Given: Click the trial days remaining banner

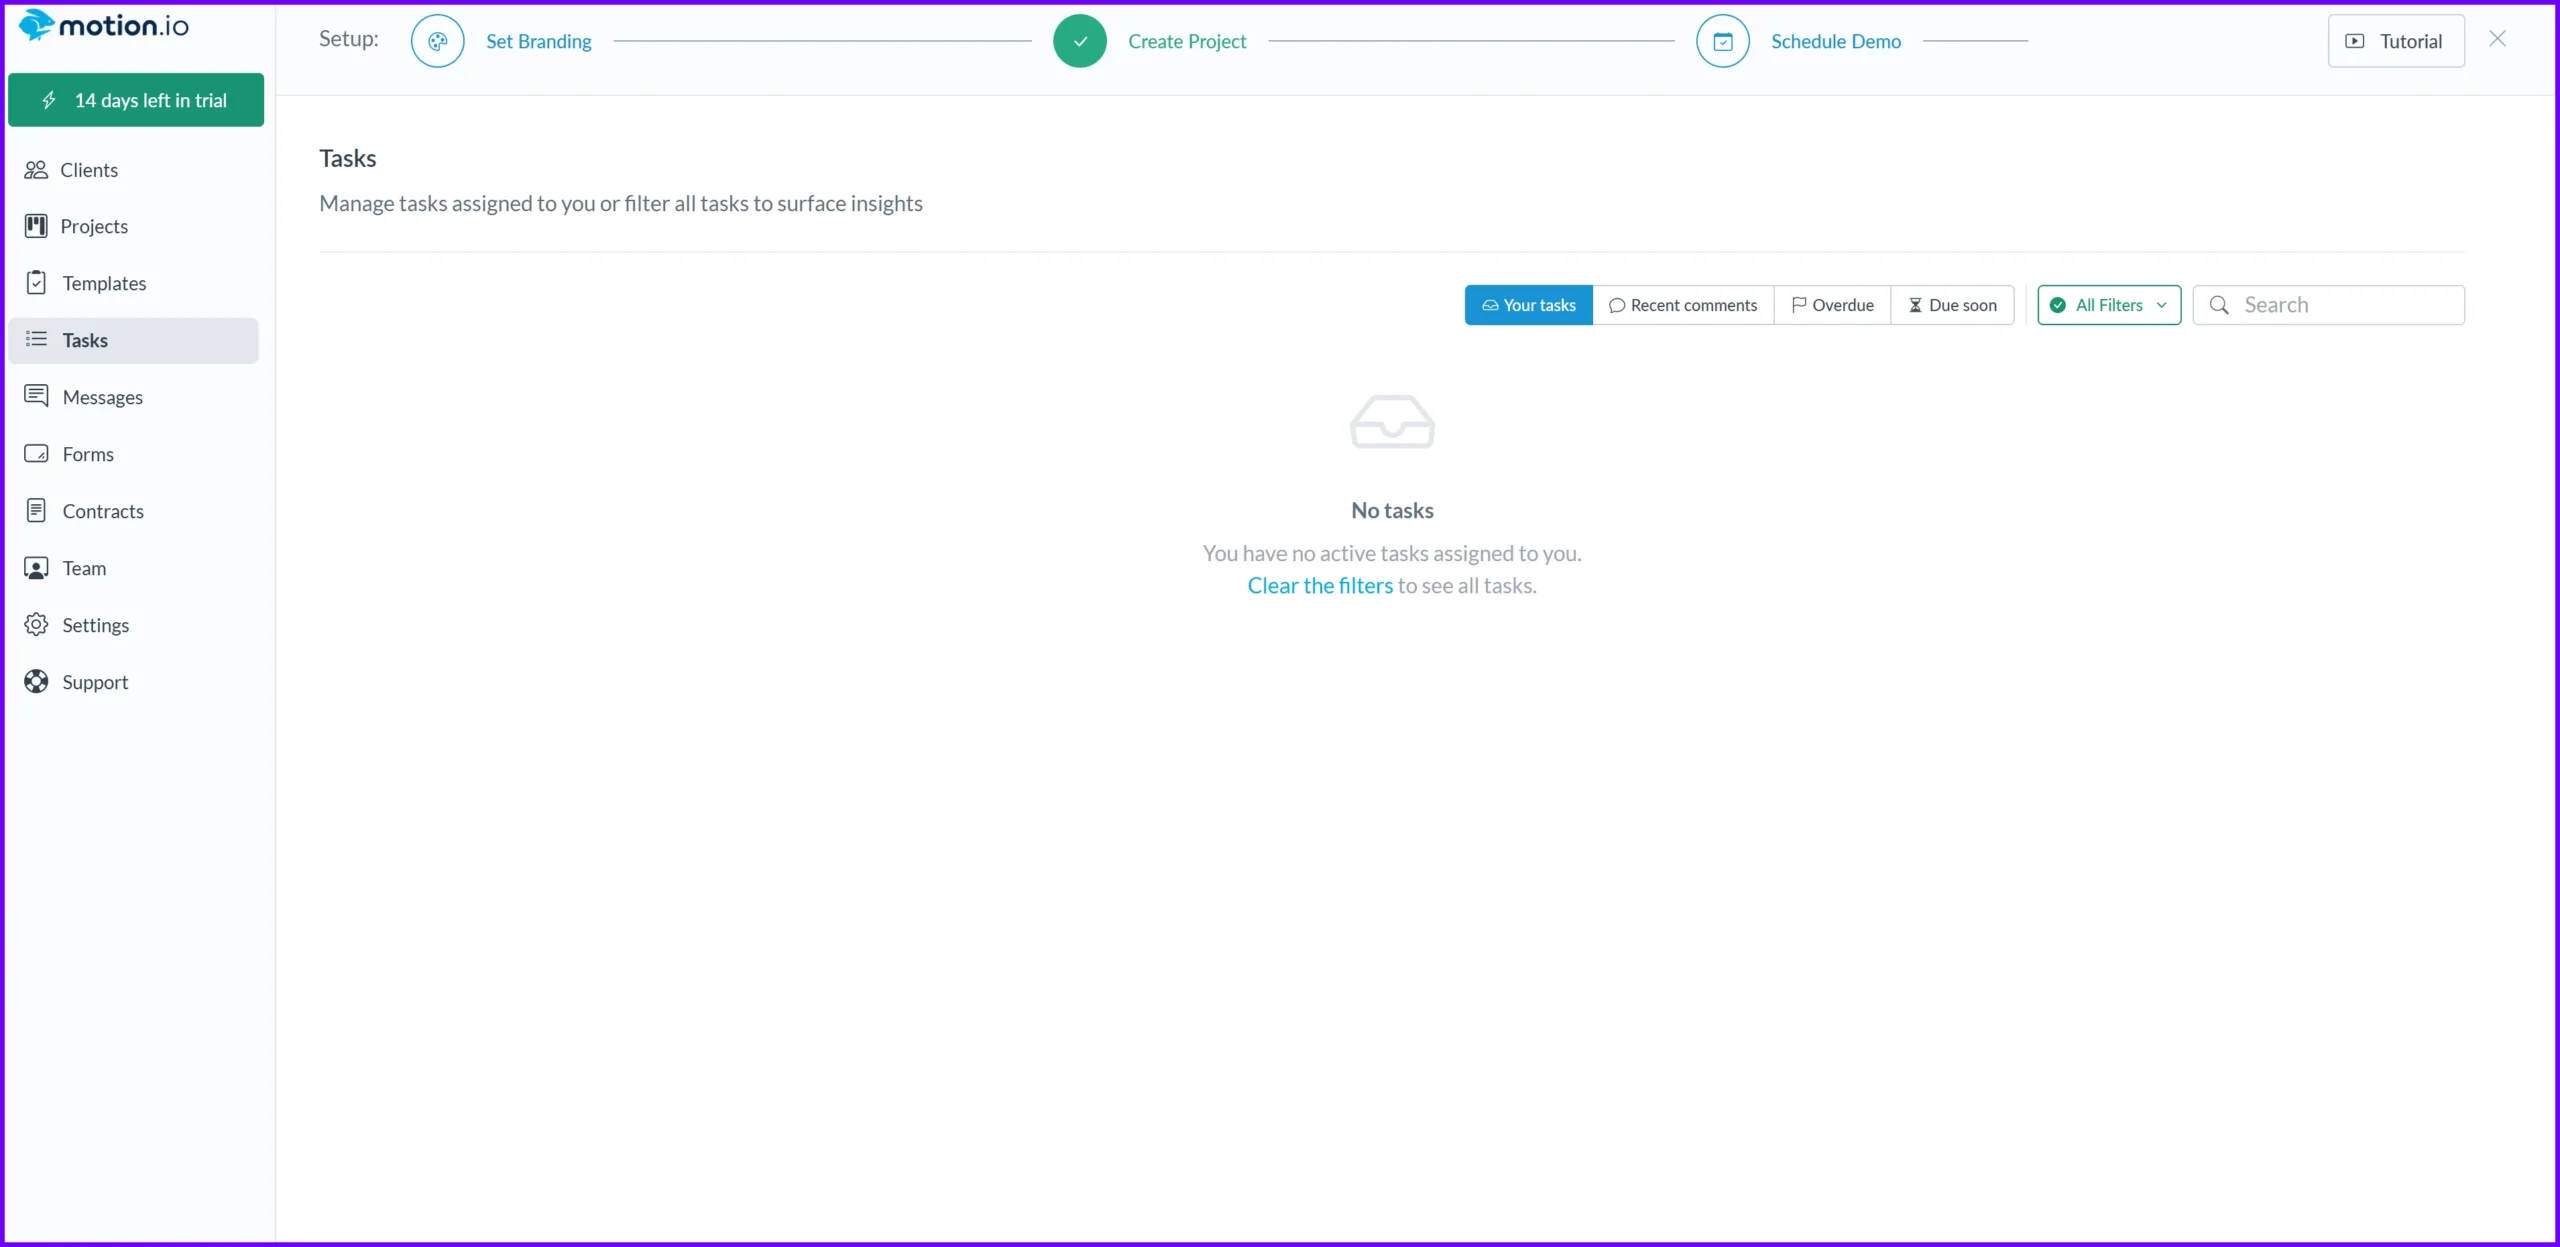Looking at the screenshot, I should click(x=136, y=99).
